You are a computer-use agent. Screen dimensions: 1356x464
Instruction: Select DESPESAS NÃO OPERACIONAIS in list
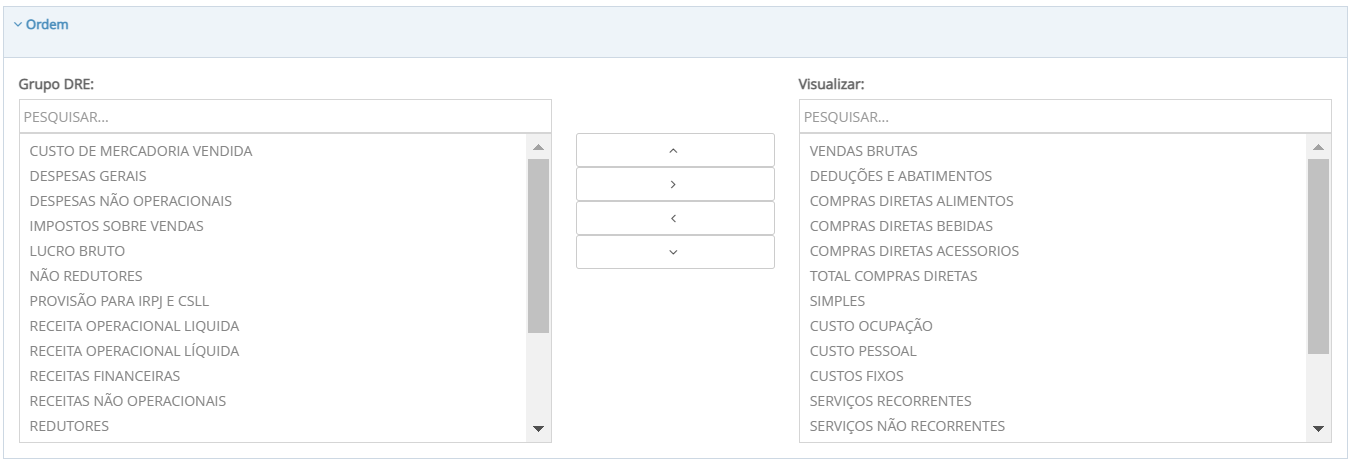coord(131,201)
